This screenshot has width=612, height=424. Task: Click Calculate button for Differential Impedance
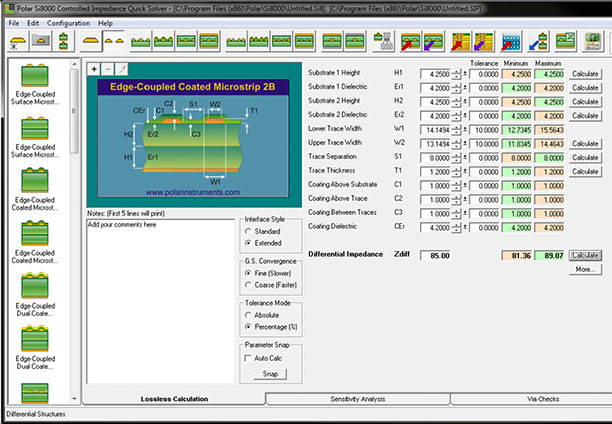[x=583, y=255]
